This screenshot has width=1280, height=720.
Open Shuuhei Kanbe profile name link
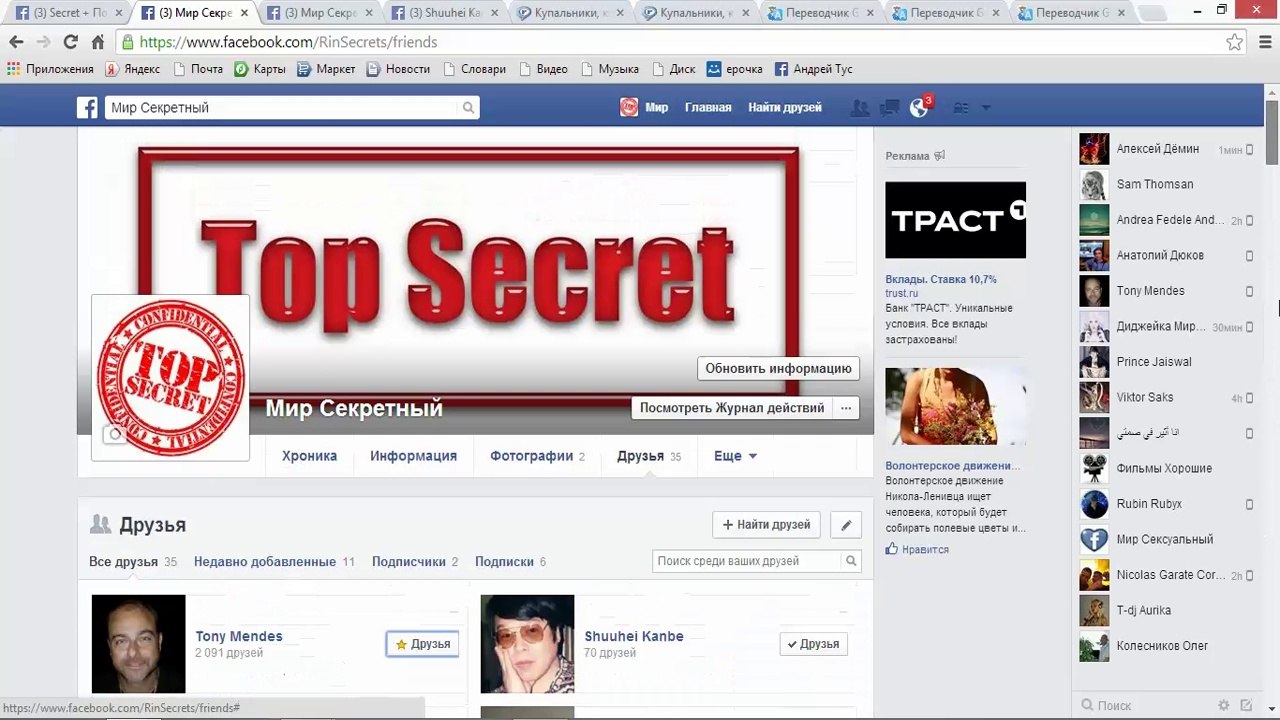click(634, 636)
